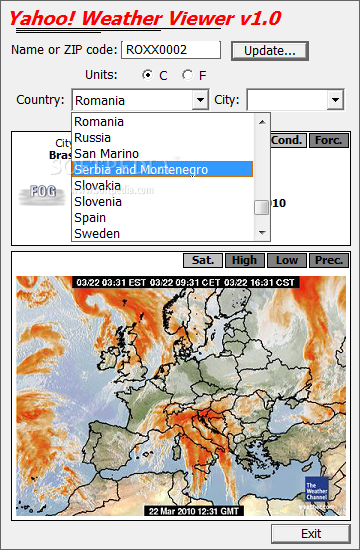Select the F units radio button
The image size is (360, 550).
tap(188, 75)
